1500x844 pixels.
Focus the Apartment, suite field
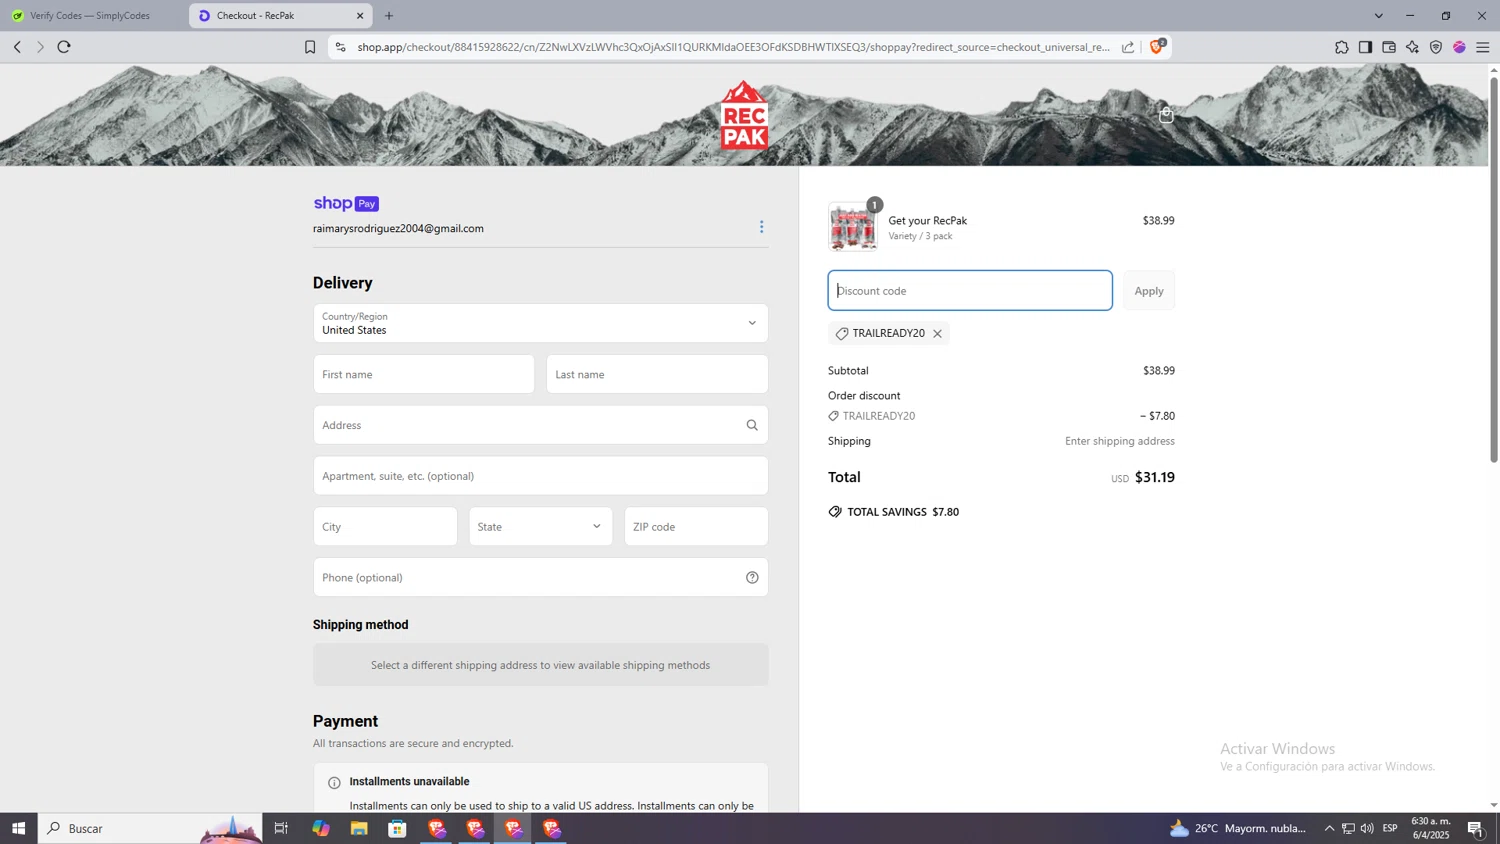(541, 476)
